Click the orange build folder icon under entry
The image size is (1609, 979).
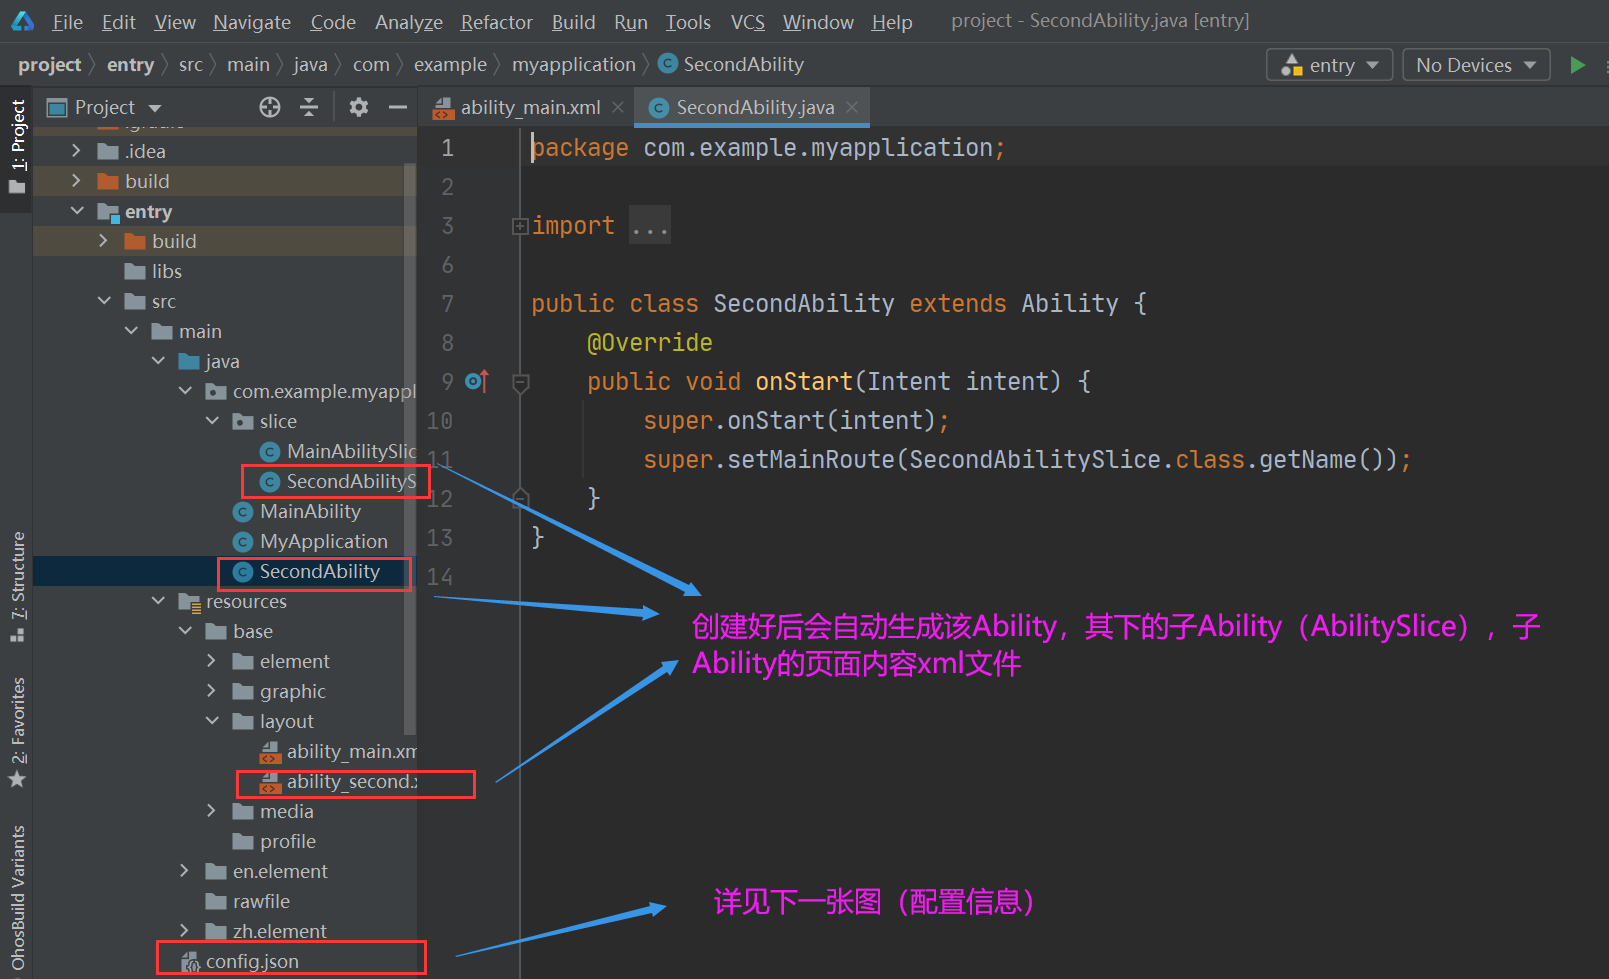(x=135, y=241)
